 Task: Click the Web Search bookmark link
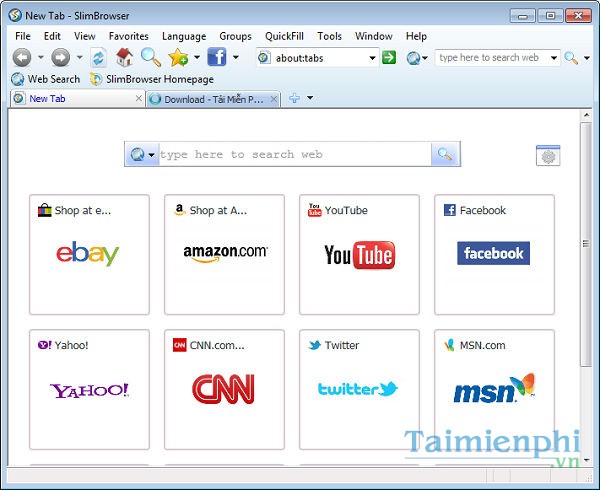tap(53, 79)
